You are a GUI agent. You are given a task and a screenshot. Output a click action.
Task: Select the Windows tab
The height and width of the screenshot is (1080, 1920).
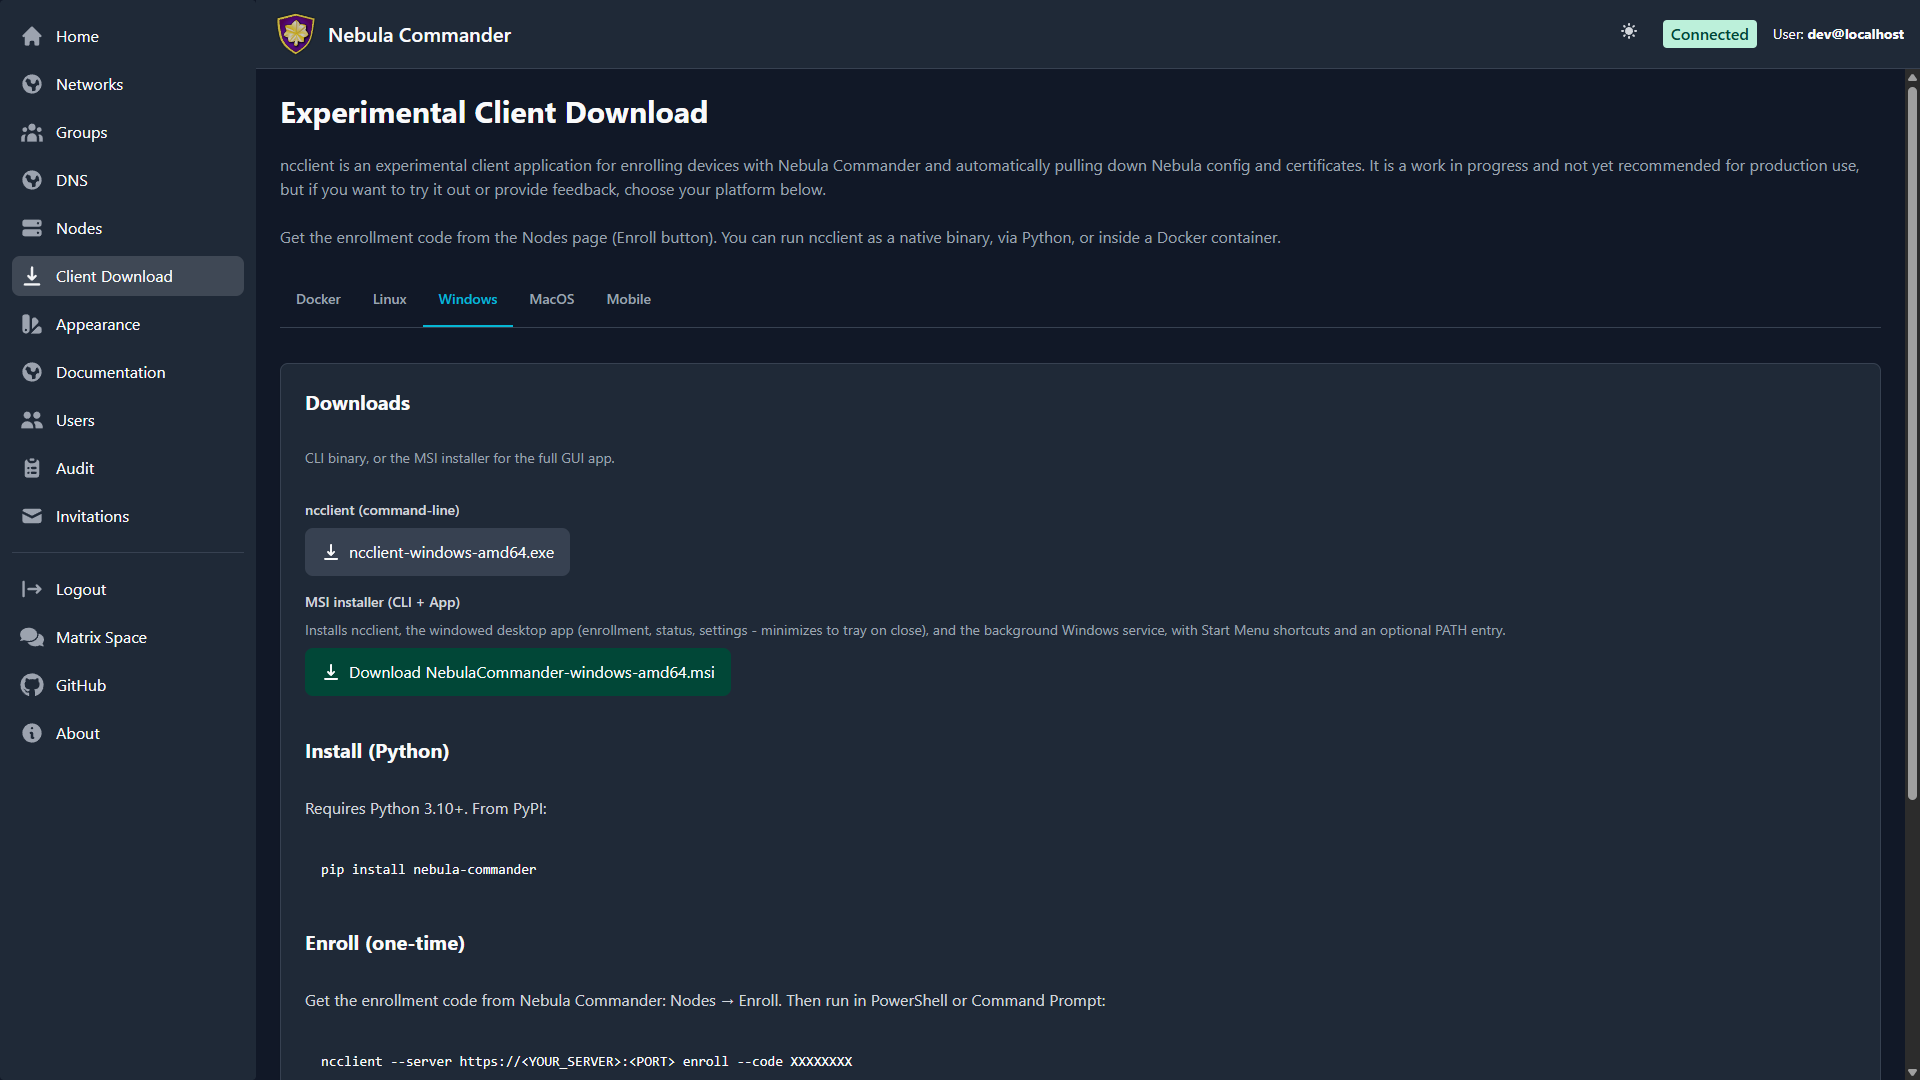pos(467,299)
